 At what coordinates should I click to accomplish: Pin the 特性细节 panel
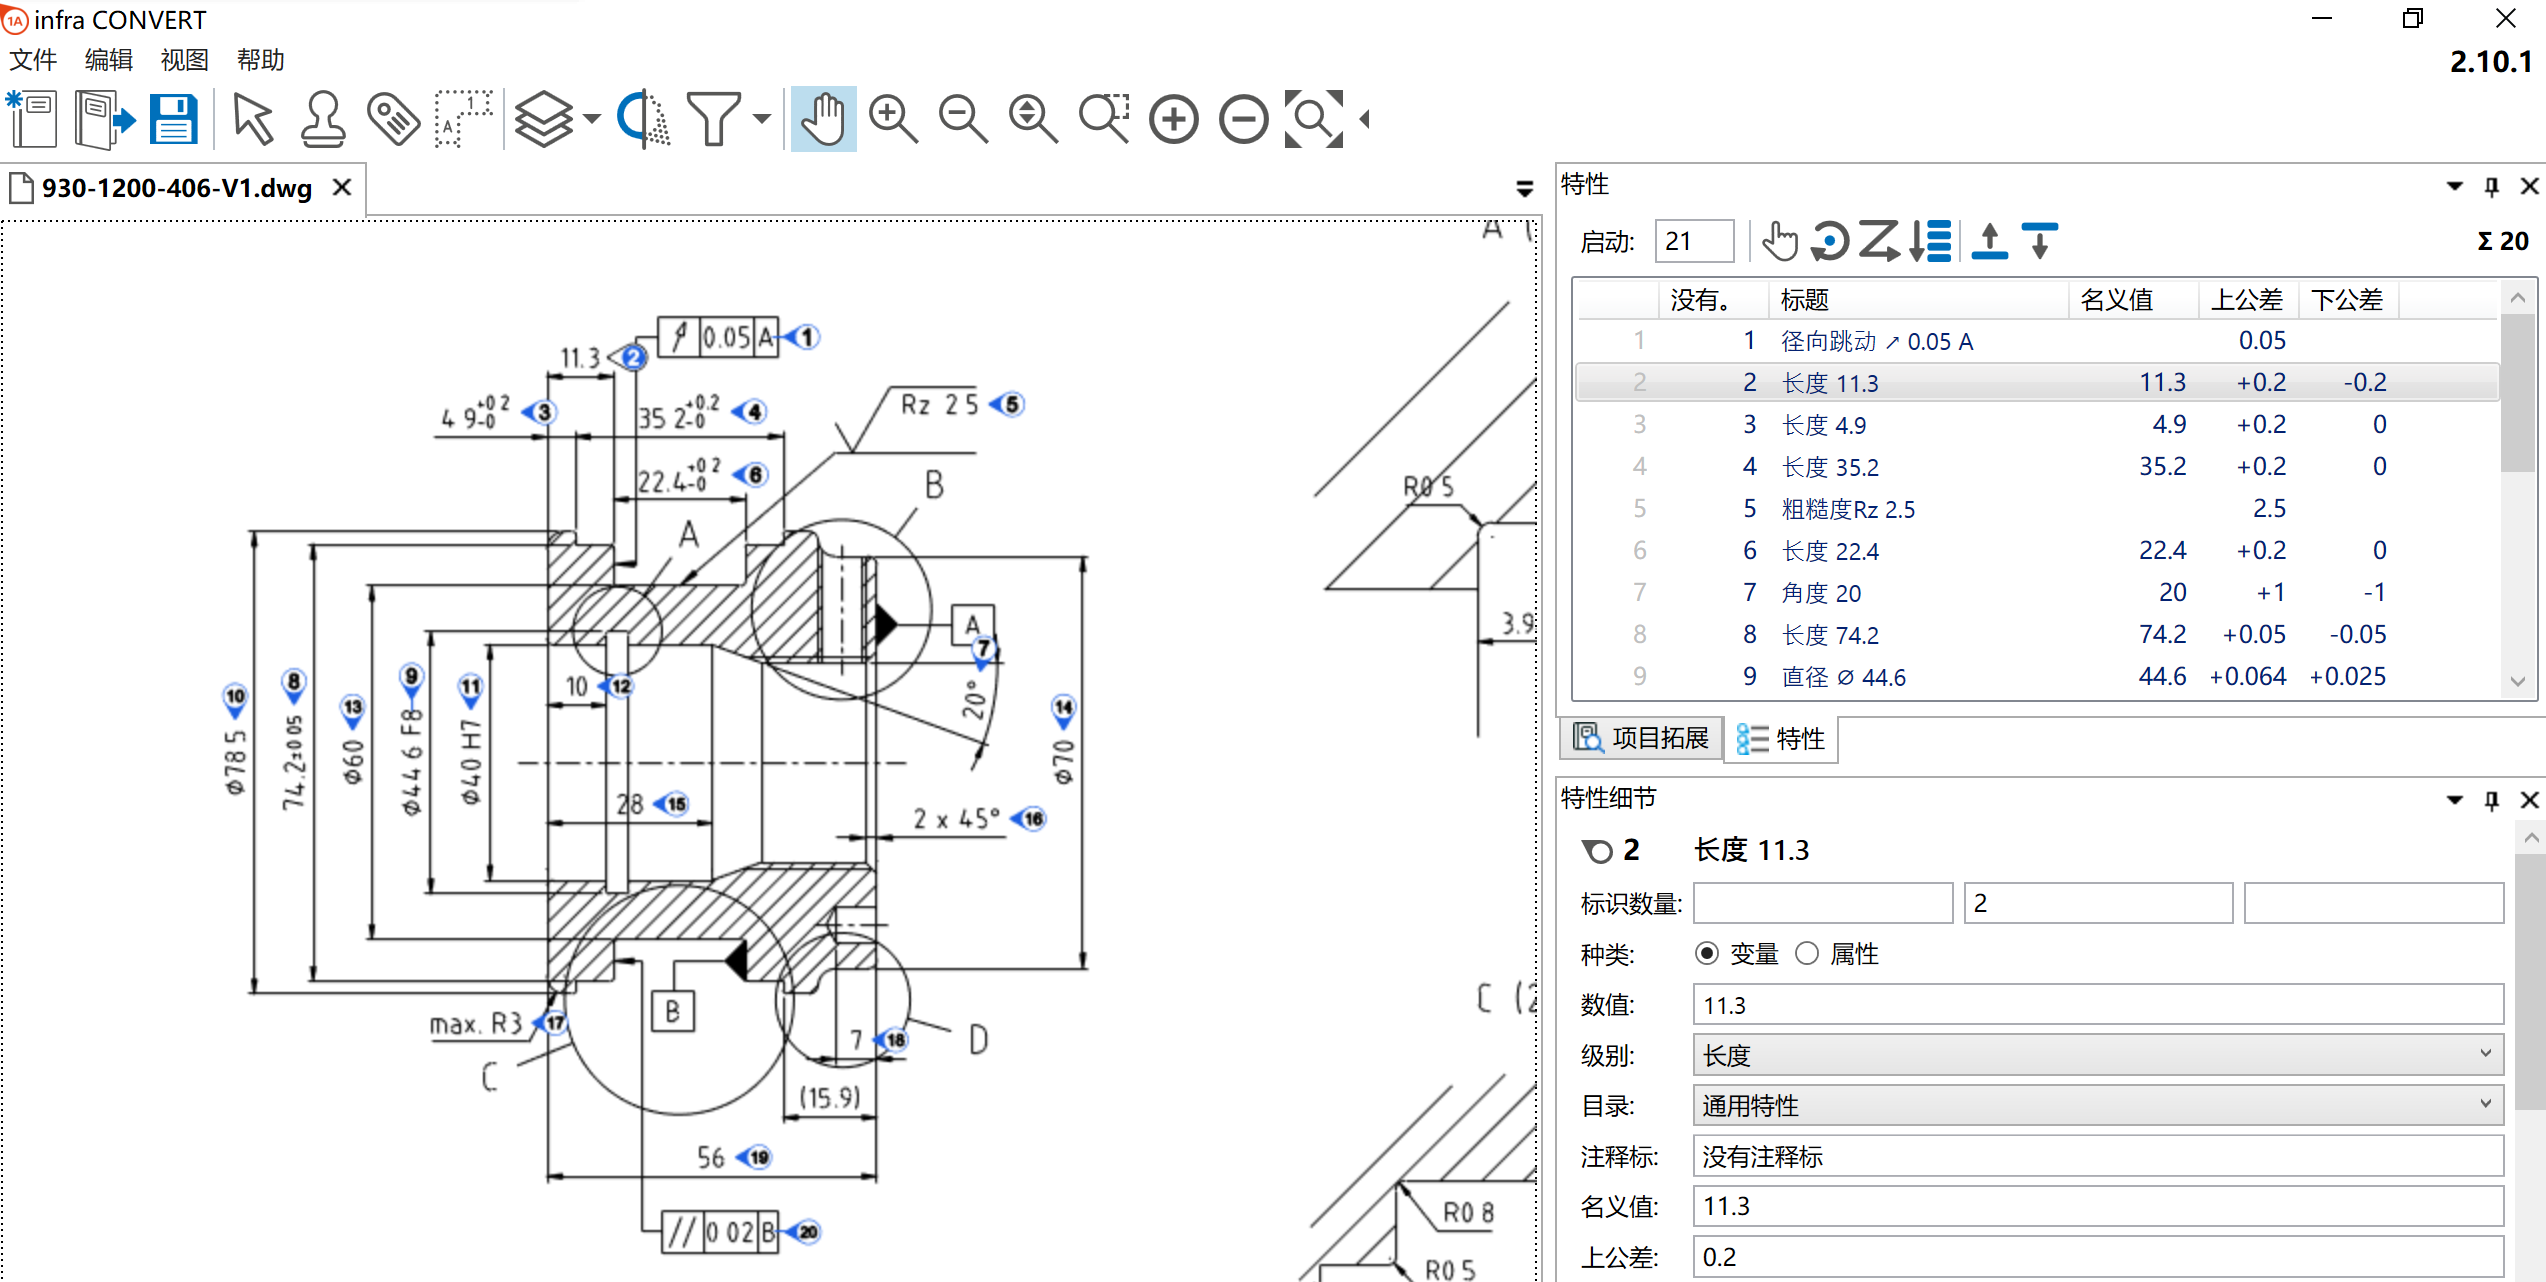point(2492,800)
